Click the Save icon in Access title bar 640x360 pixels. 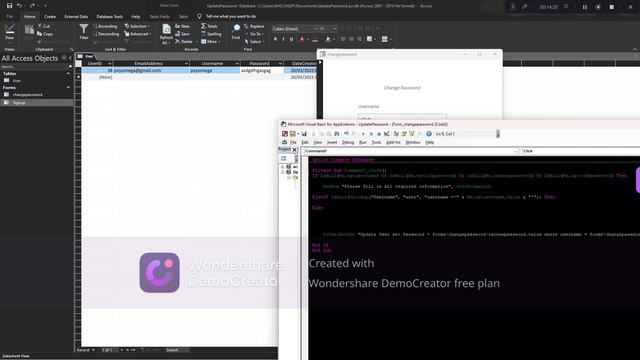click(9, 6)
